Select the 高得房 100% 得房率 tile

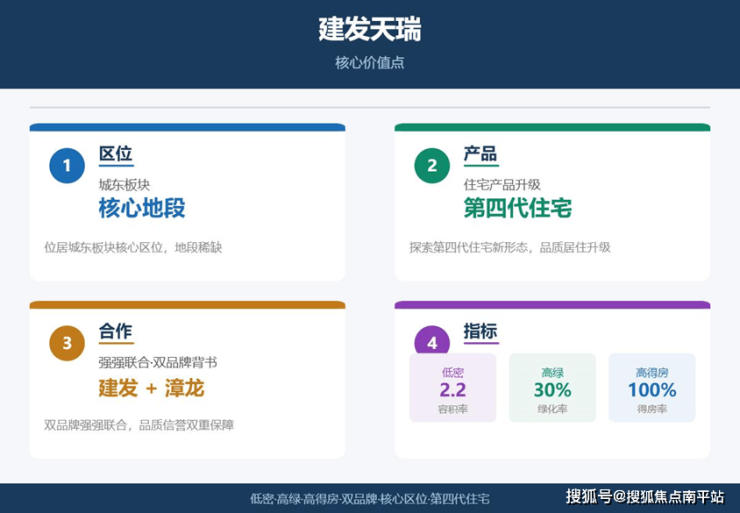(651, 388)
